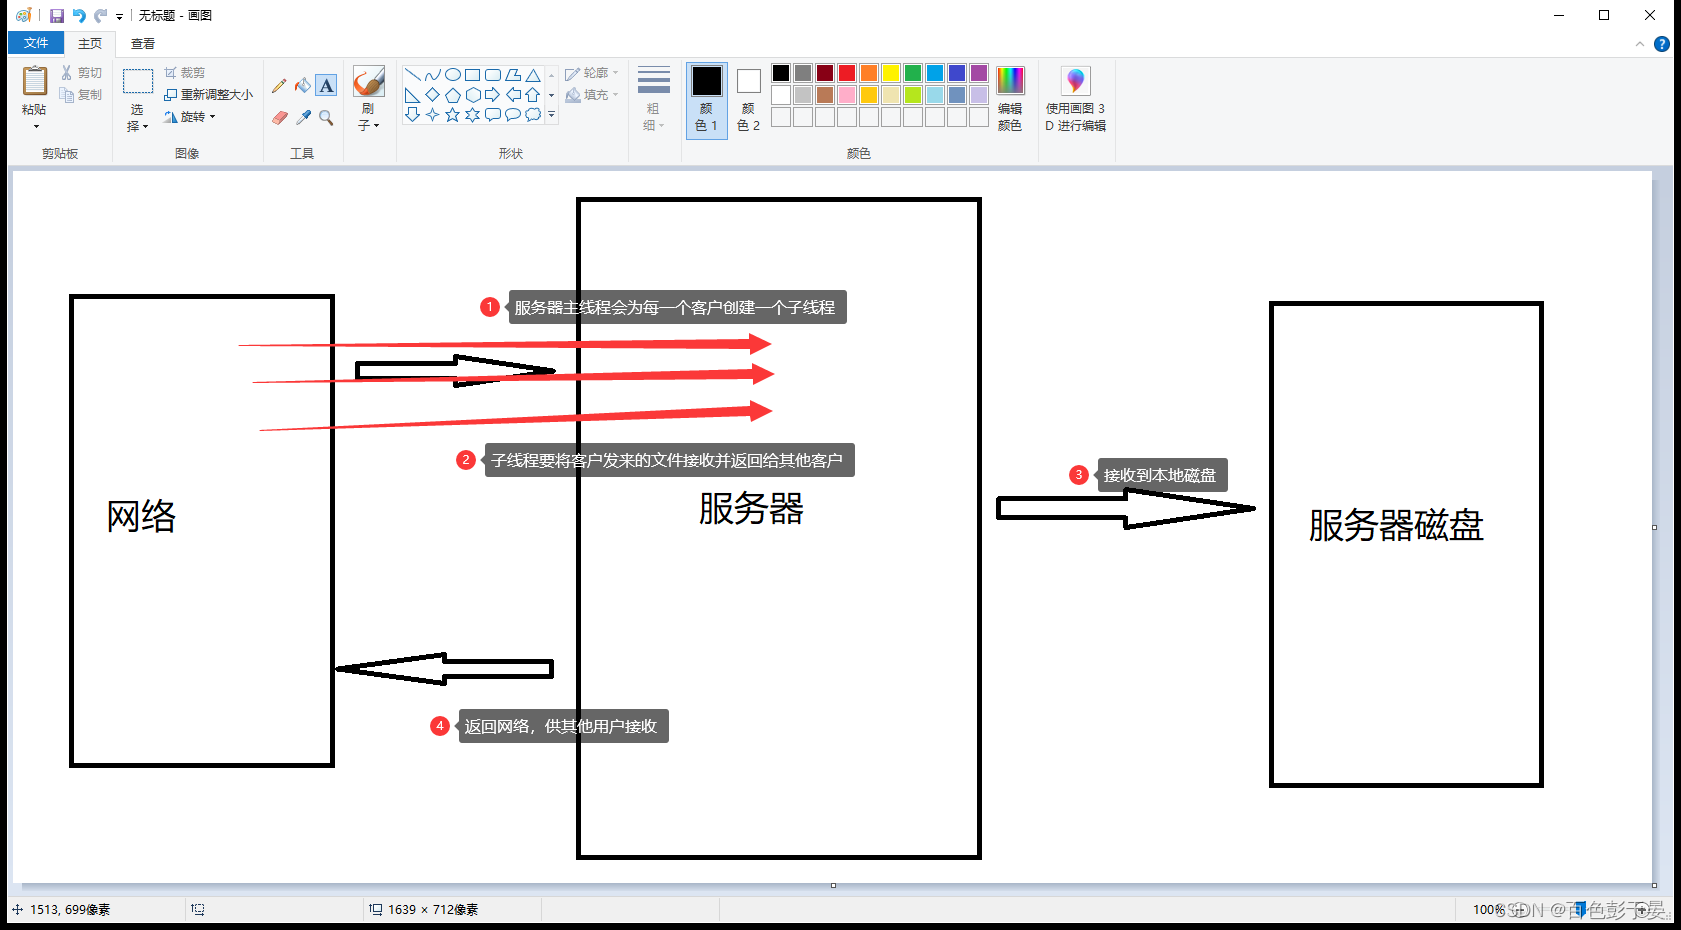Image resolution: width=1681 pixels, height=930 pixels.
Task: Open the Customize Quick Access Toolbar dropdown
Action: (x=119, y=17)
